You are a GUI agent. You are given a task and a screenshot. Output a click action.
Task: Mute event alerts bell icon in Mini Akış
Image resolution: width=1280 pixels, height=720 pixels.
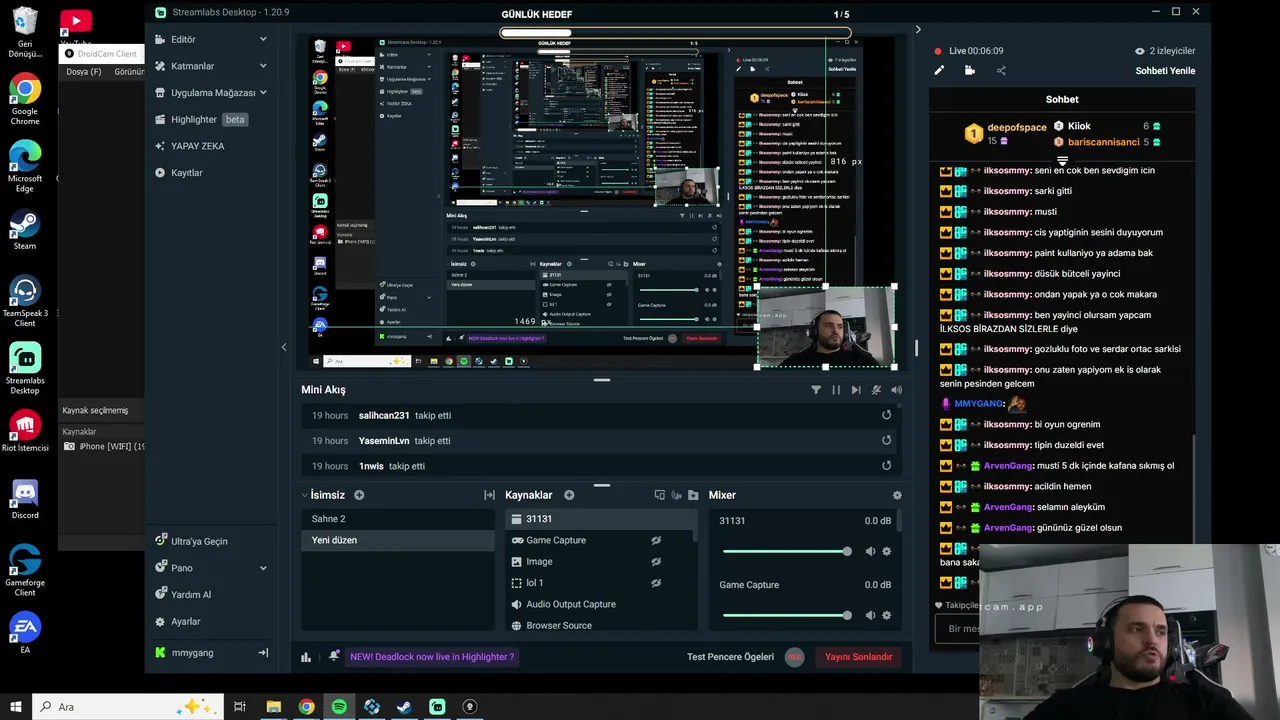click(x=876, y=390)
